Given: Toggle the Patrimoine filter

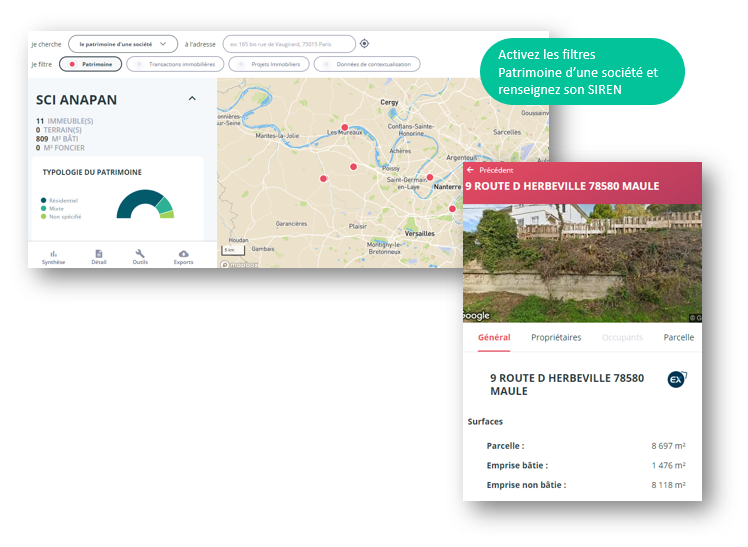Looking at the screenshot, I should [91, 64].
